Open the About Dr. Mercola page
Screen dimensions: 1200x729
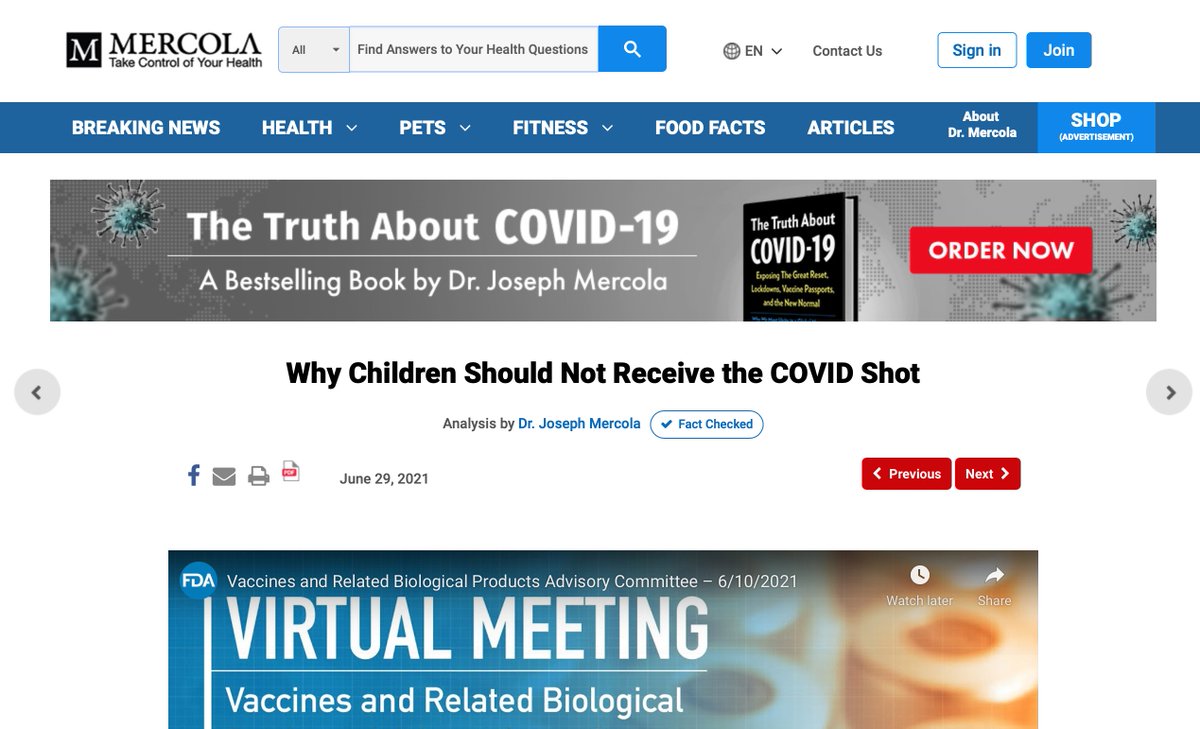point(982,125)
